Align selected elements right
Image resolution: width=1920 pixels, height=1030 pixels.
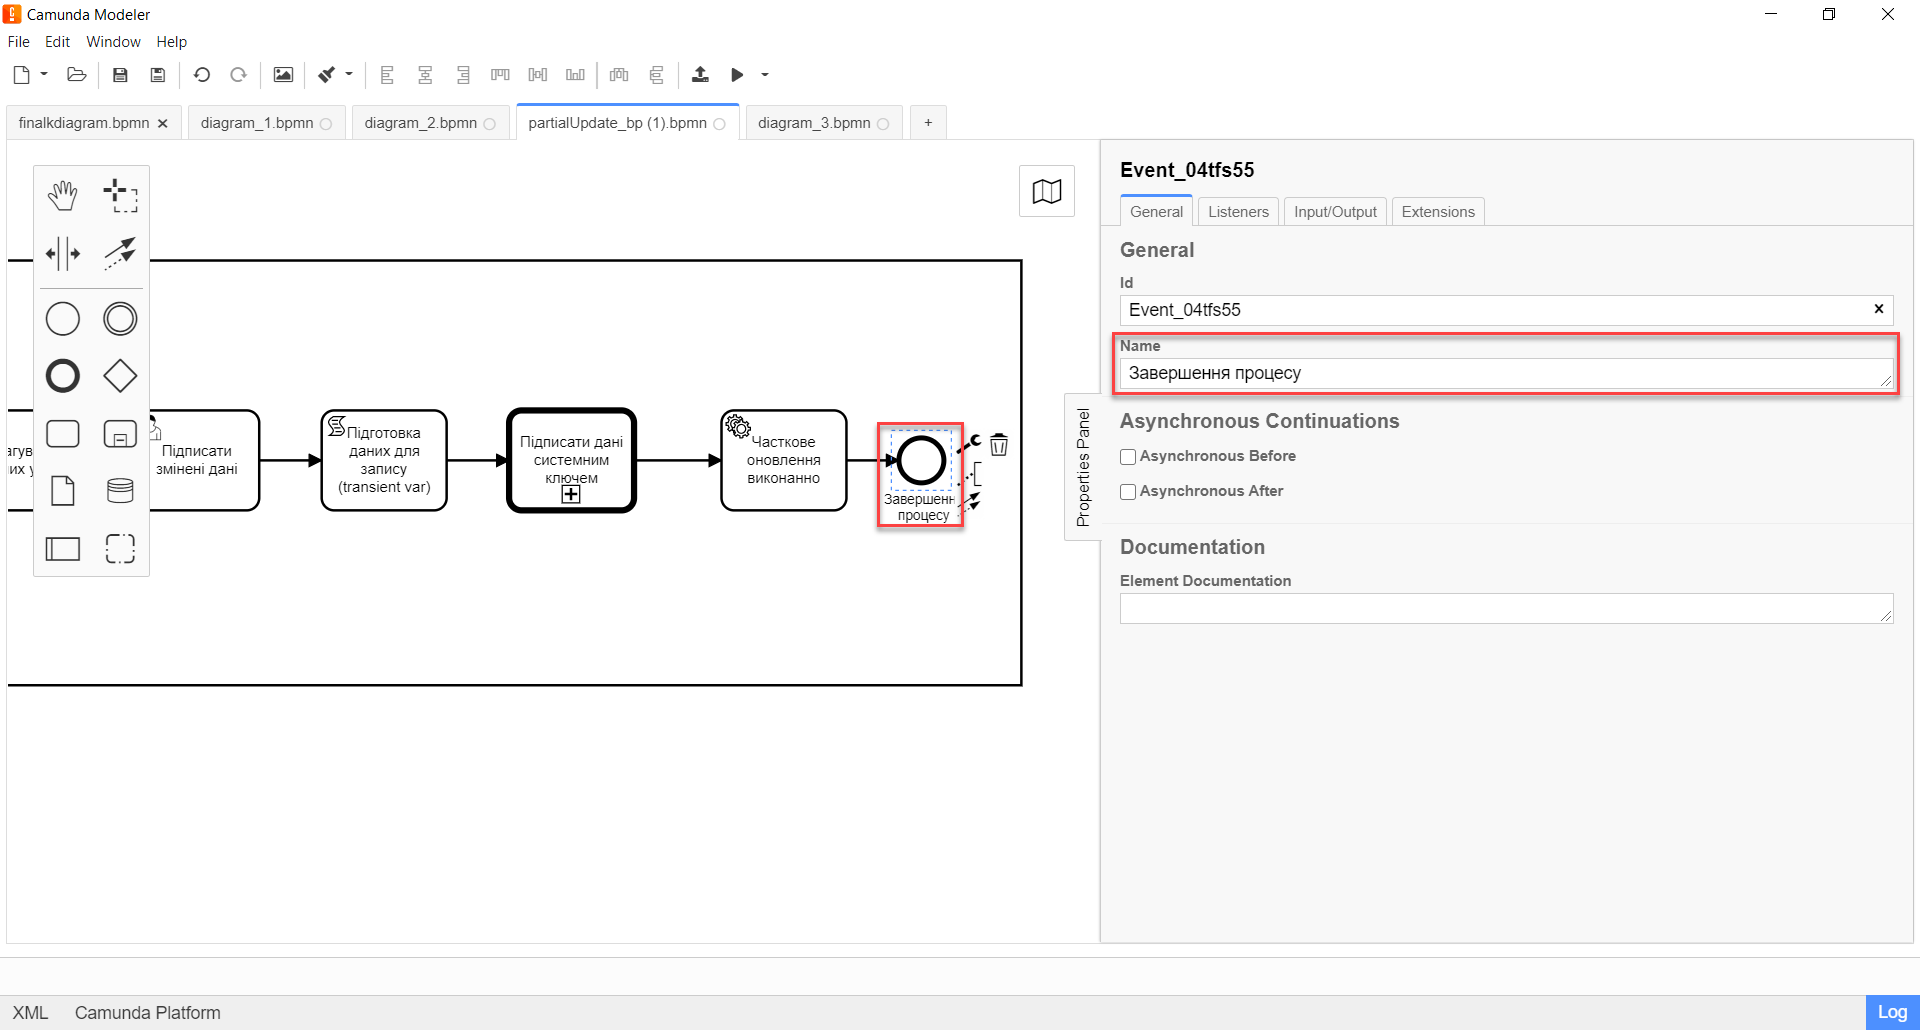tap(463, 74)
